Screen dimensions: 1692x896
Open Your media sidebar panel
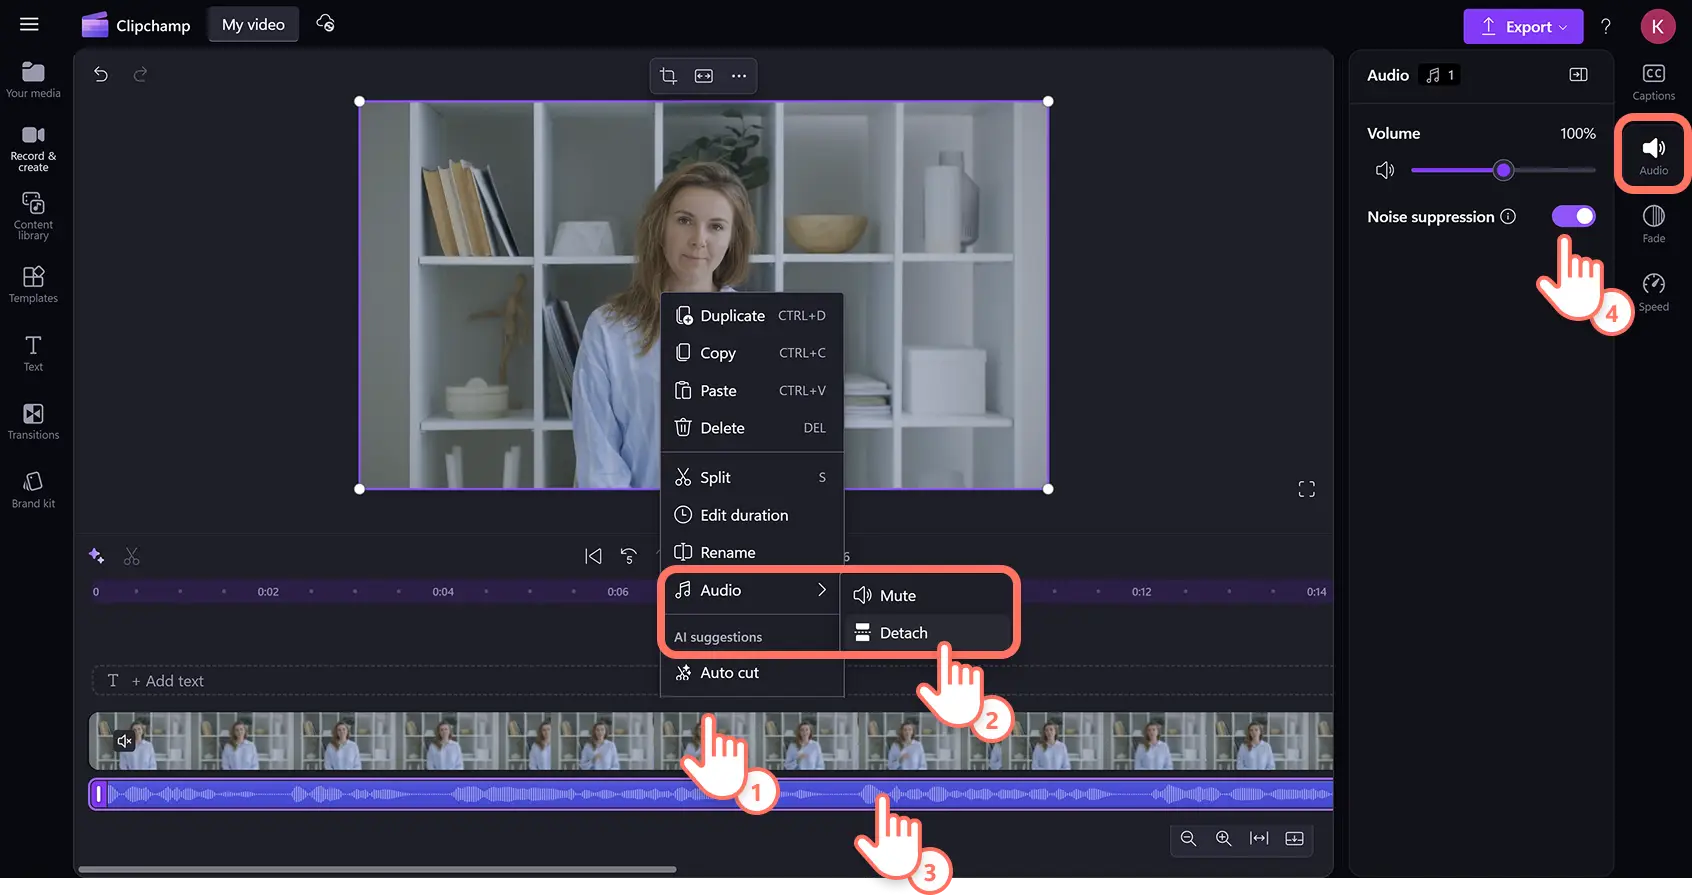point(33,80)
